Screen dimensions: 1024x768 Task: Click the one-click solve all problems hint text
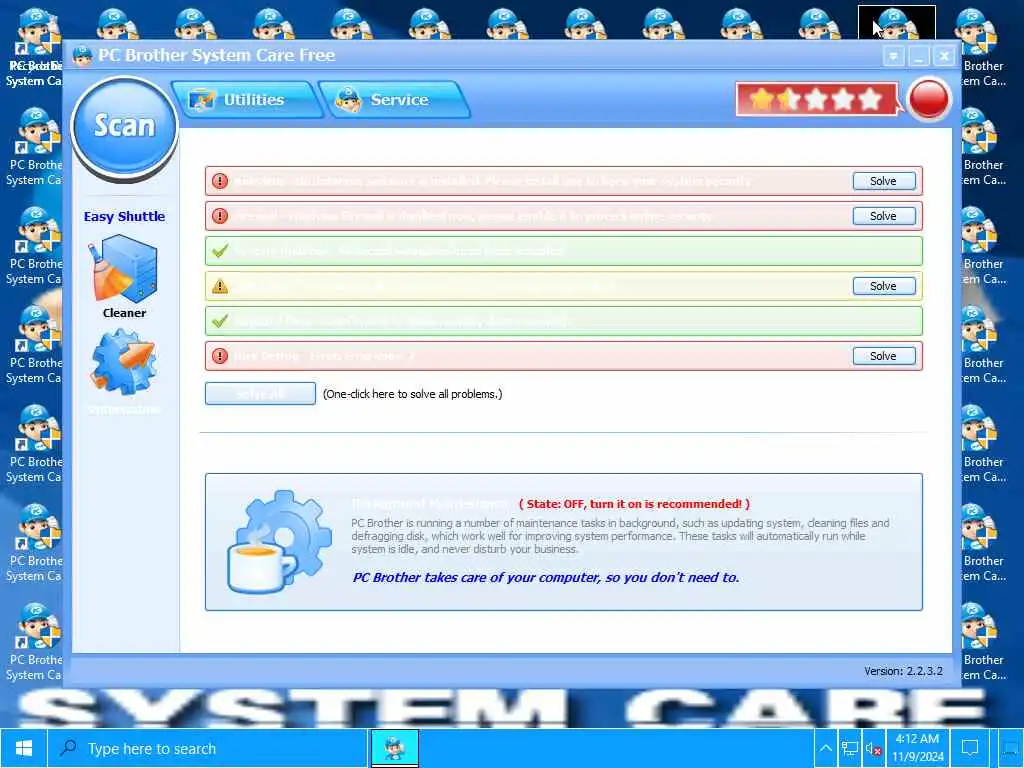click(413, 394)
